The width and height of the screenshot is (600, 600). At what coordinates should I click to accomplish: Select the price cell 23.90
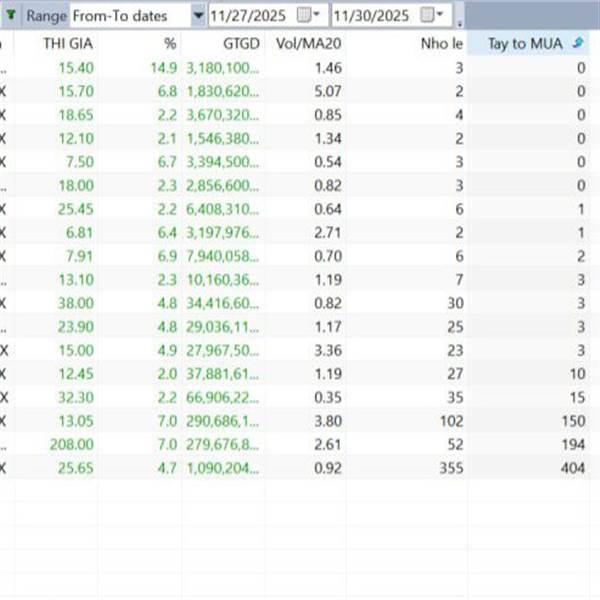(76, 327)
